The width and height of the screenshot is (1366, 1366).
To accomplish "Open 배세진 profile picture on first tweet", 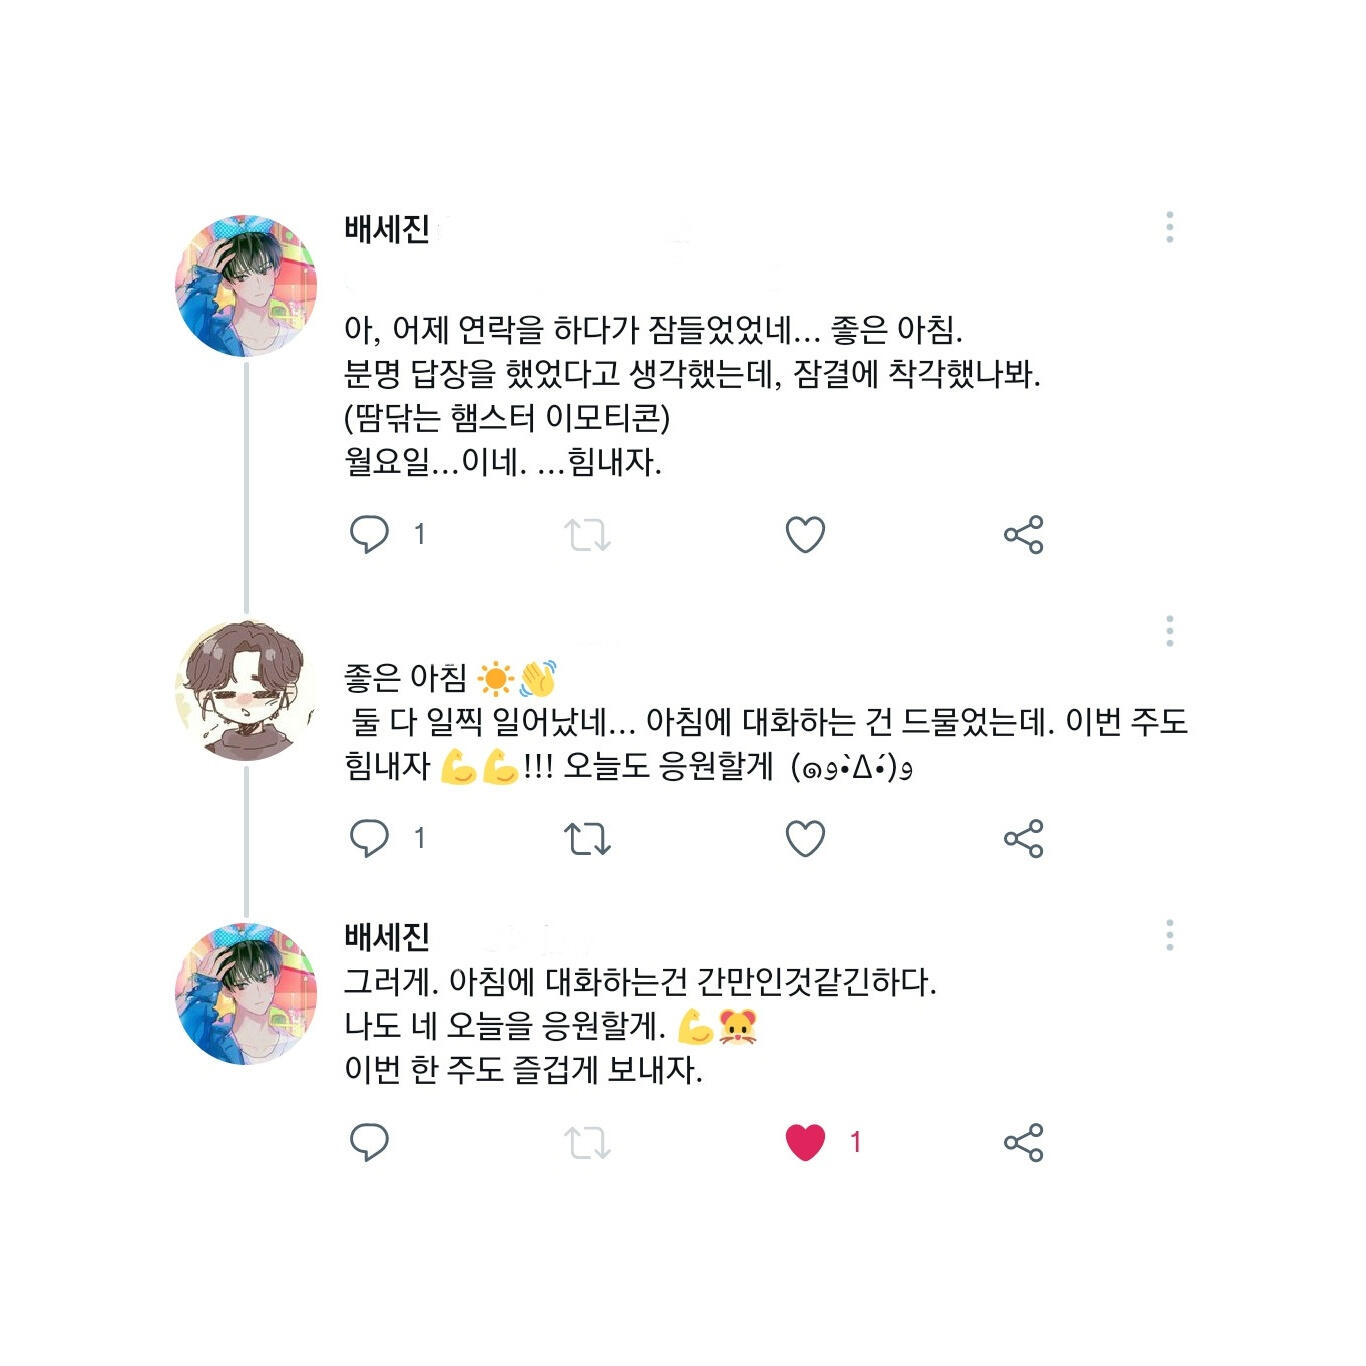I will pos(246,285).
